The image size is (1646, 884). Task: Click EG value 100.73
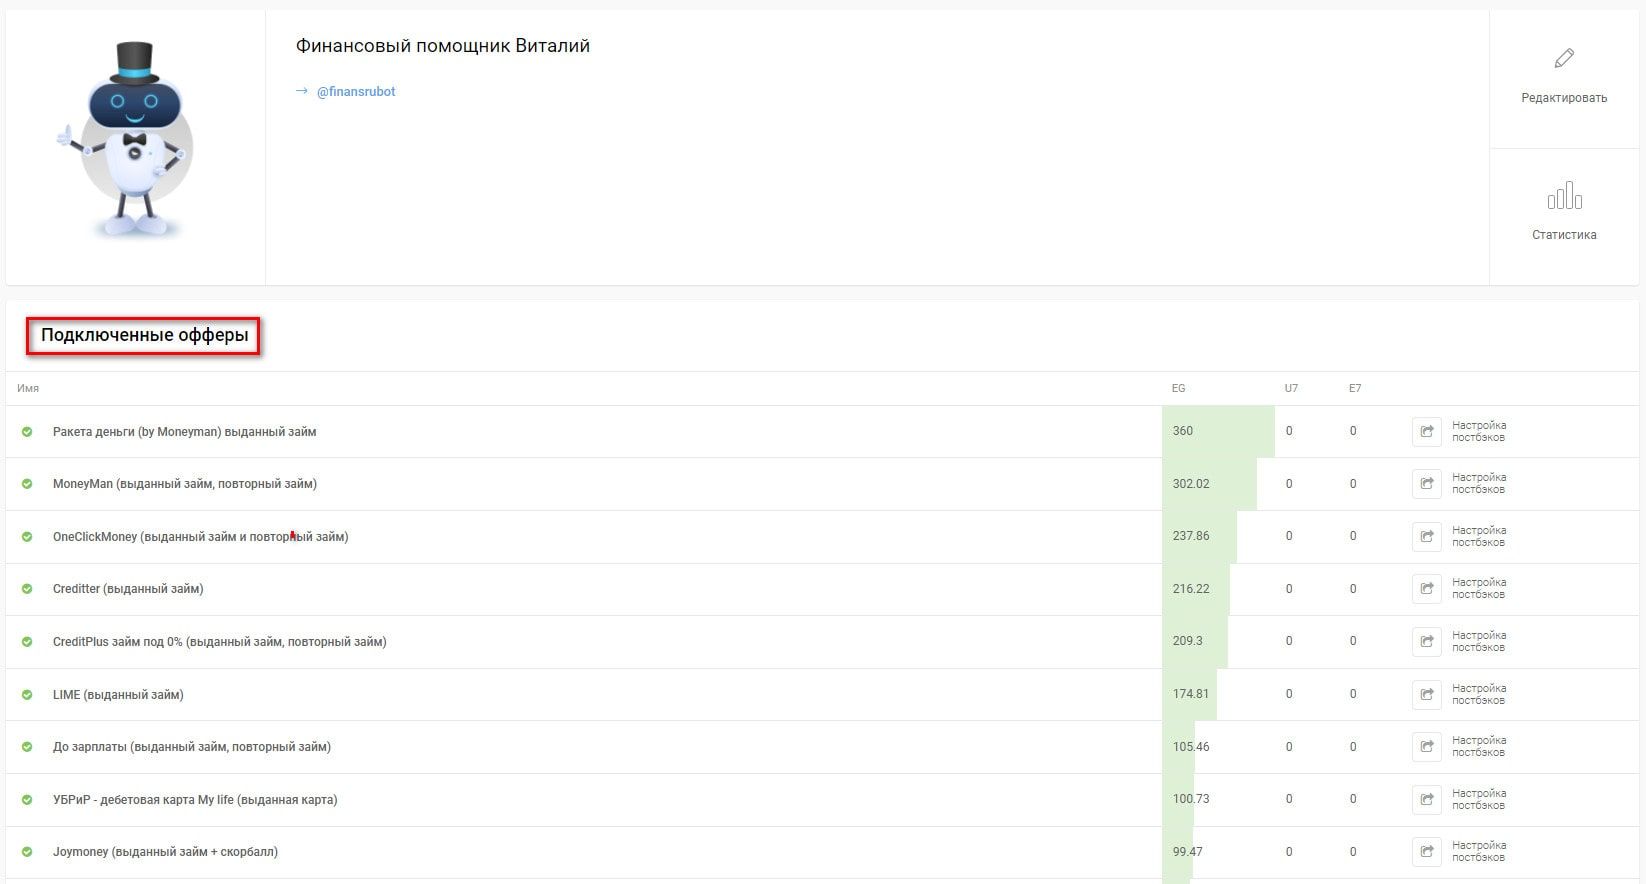(1191, 799)
